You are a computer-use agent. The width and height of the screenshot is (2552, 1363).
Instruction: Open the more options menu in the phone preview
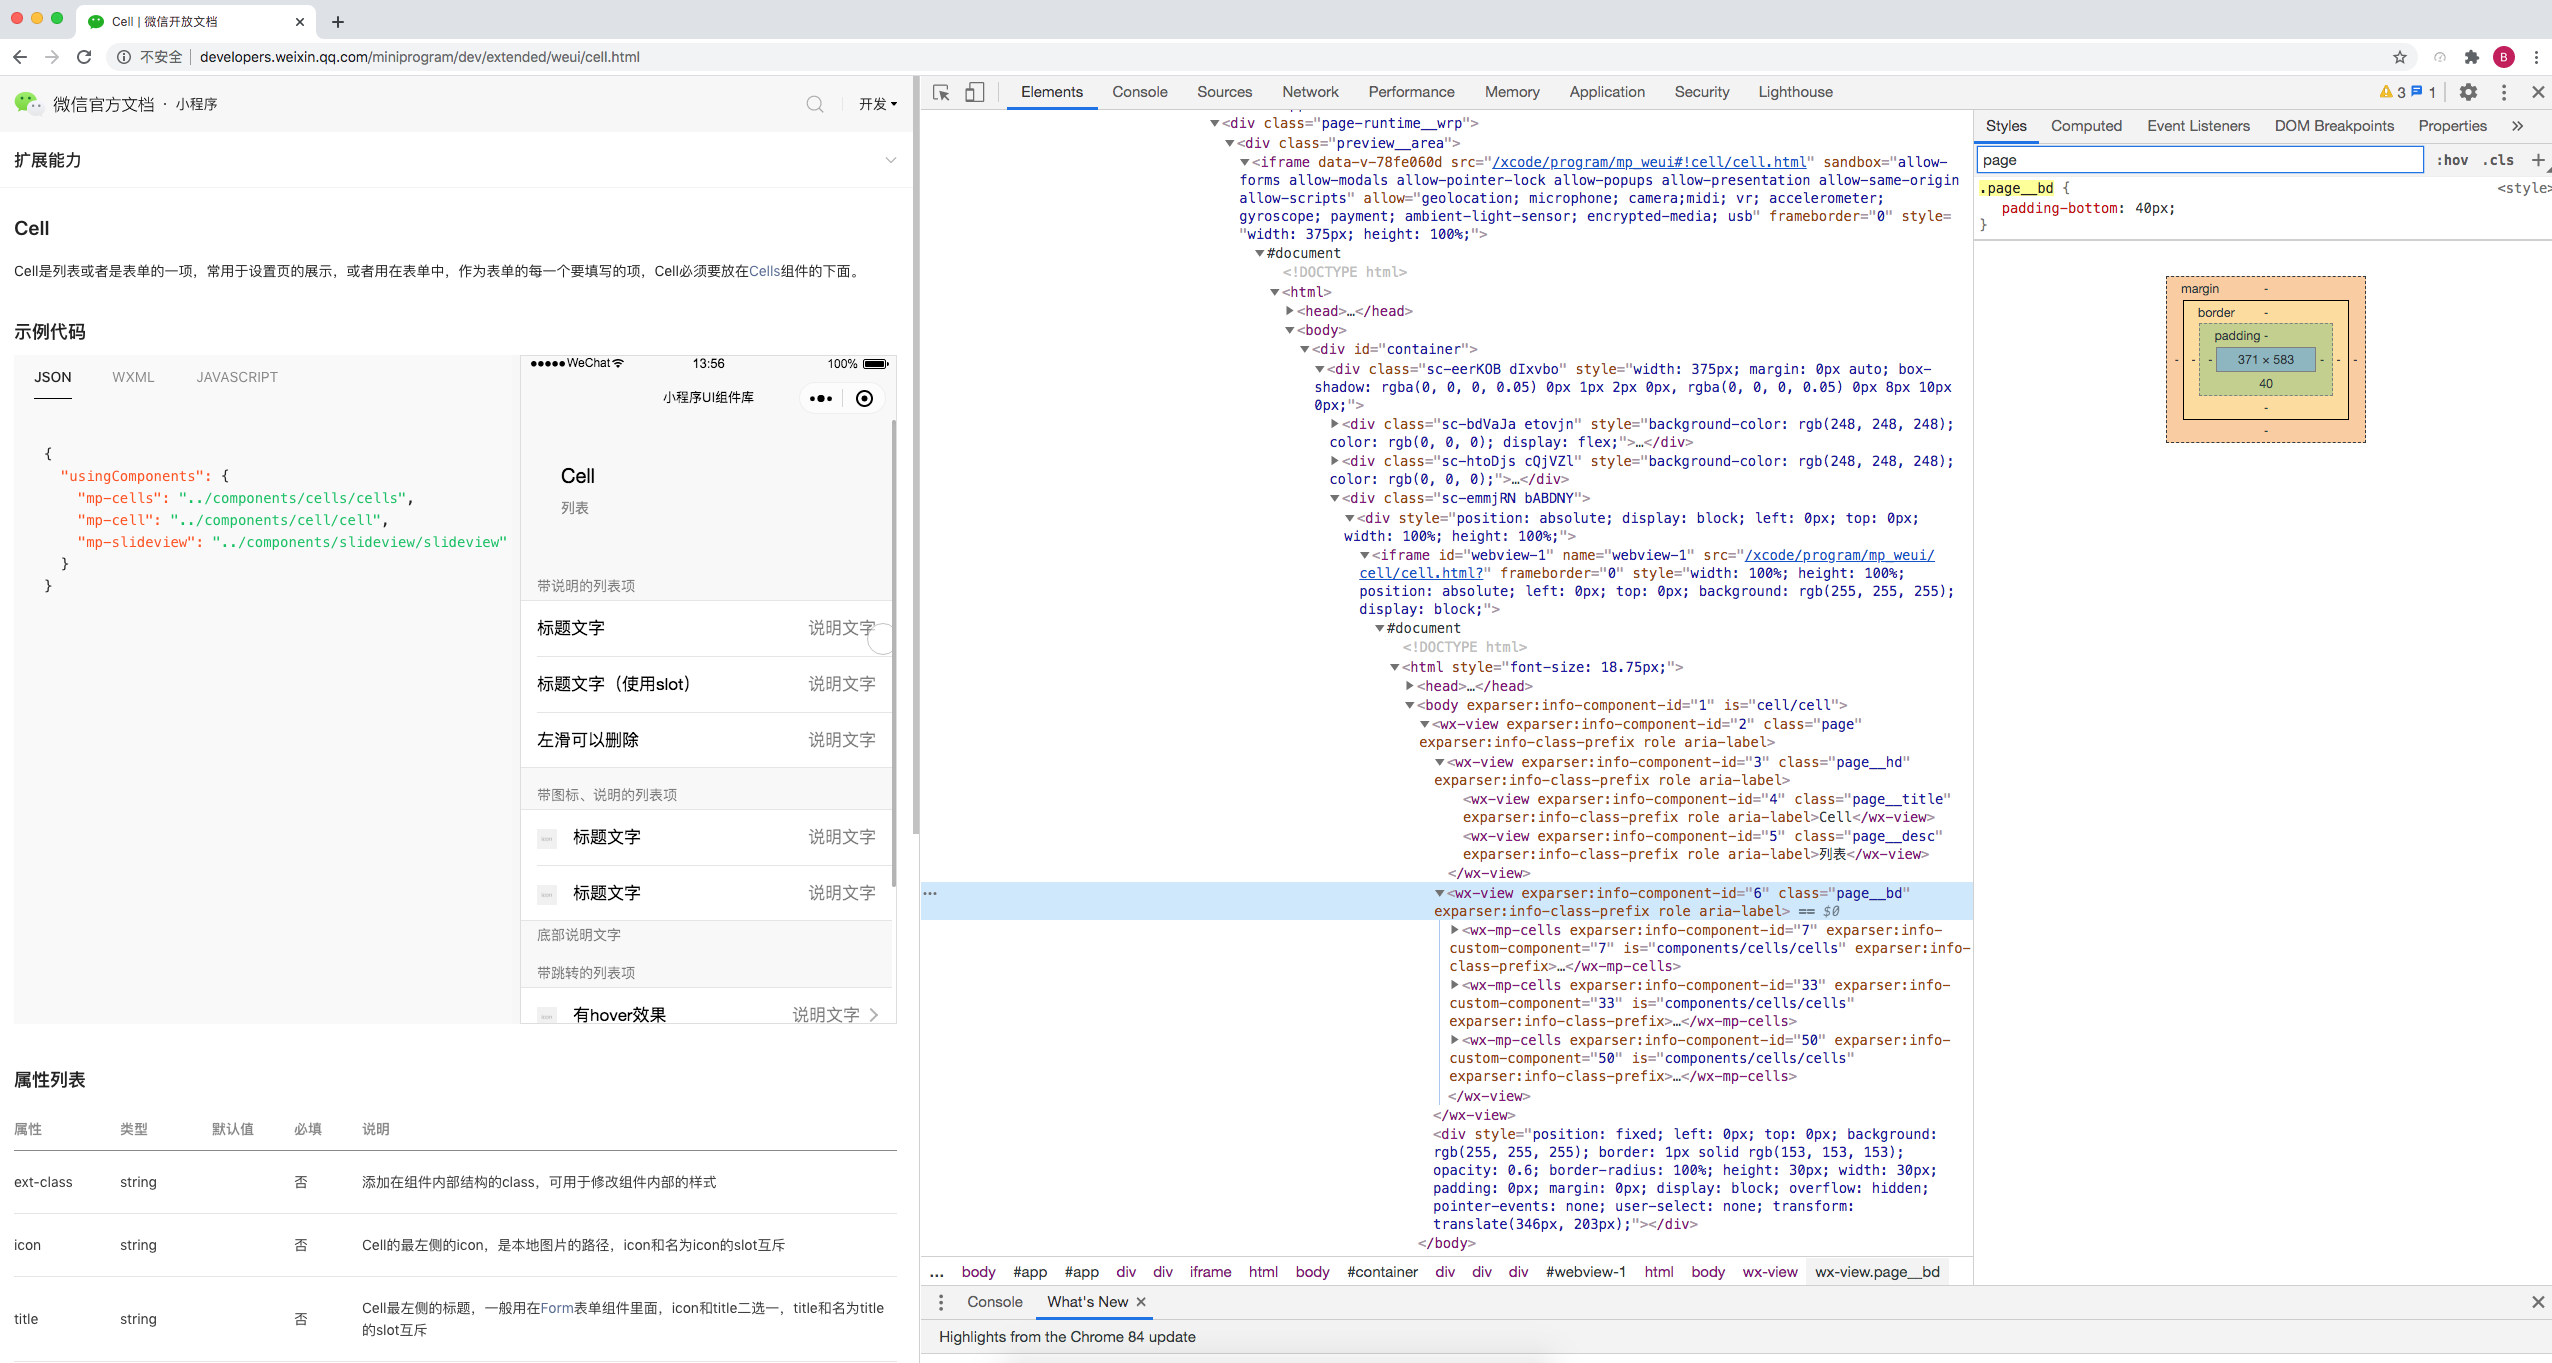tap(821, 398)
